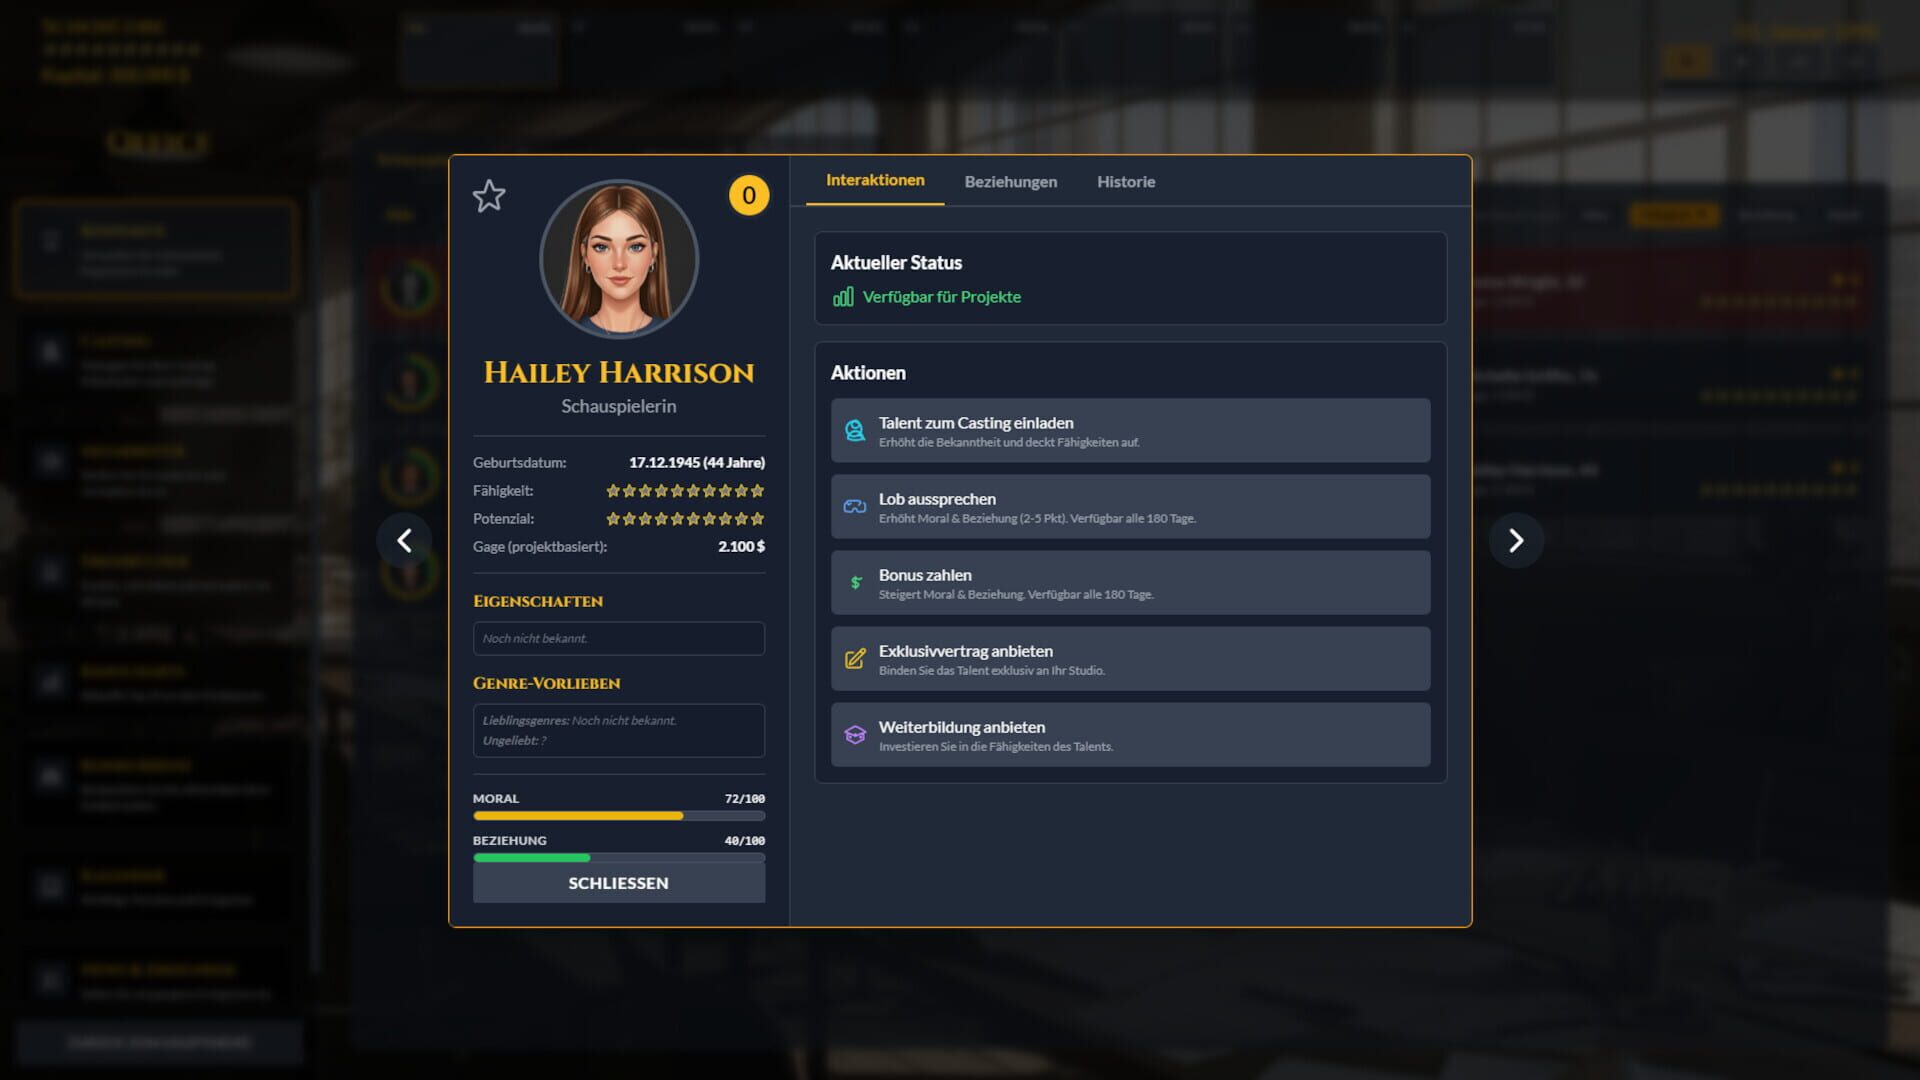Click the graduation cap Weiterbildung icon

854,735
